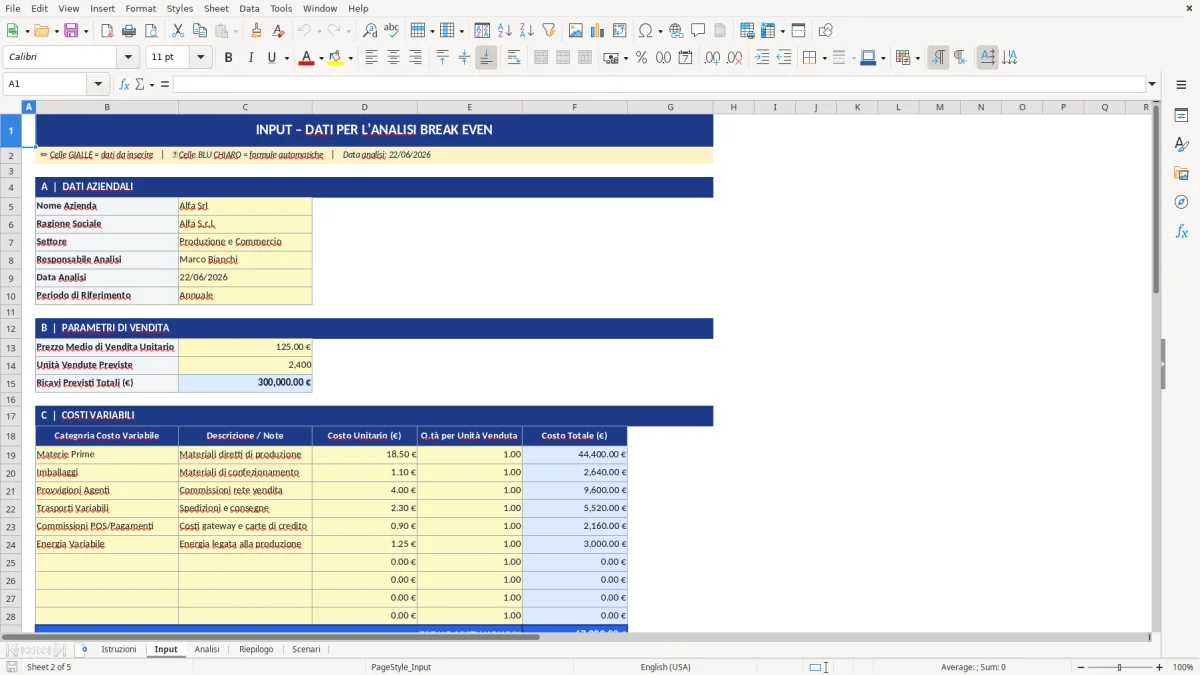Toggle Bold formatting
The width and height of the screenshot is (1200, 675).
point(228,58)
